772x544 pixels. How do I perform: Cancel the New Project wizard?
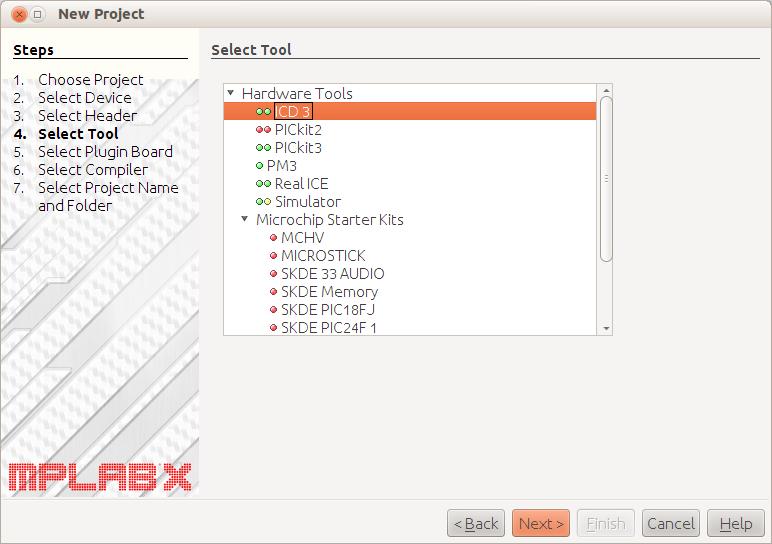671,523
